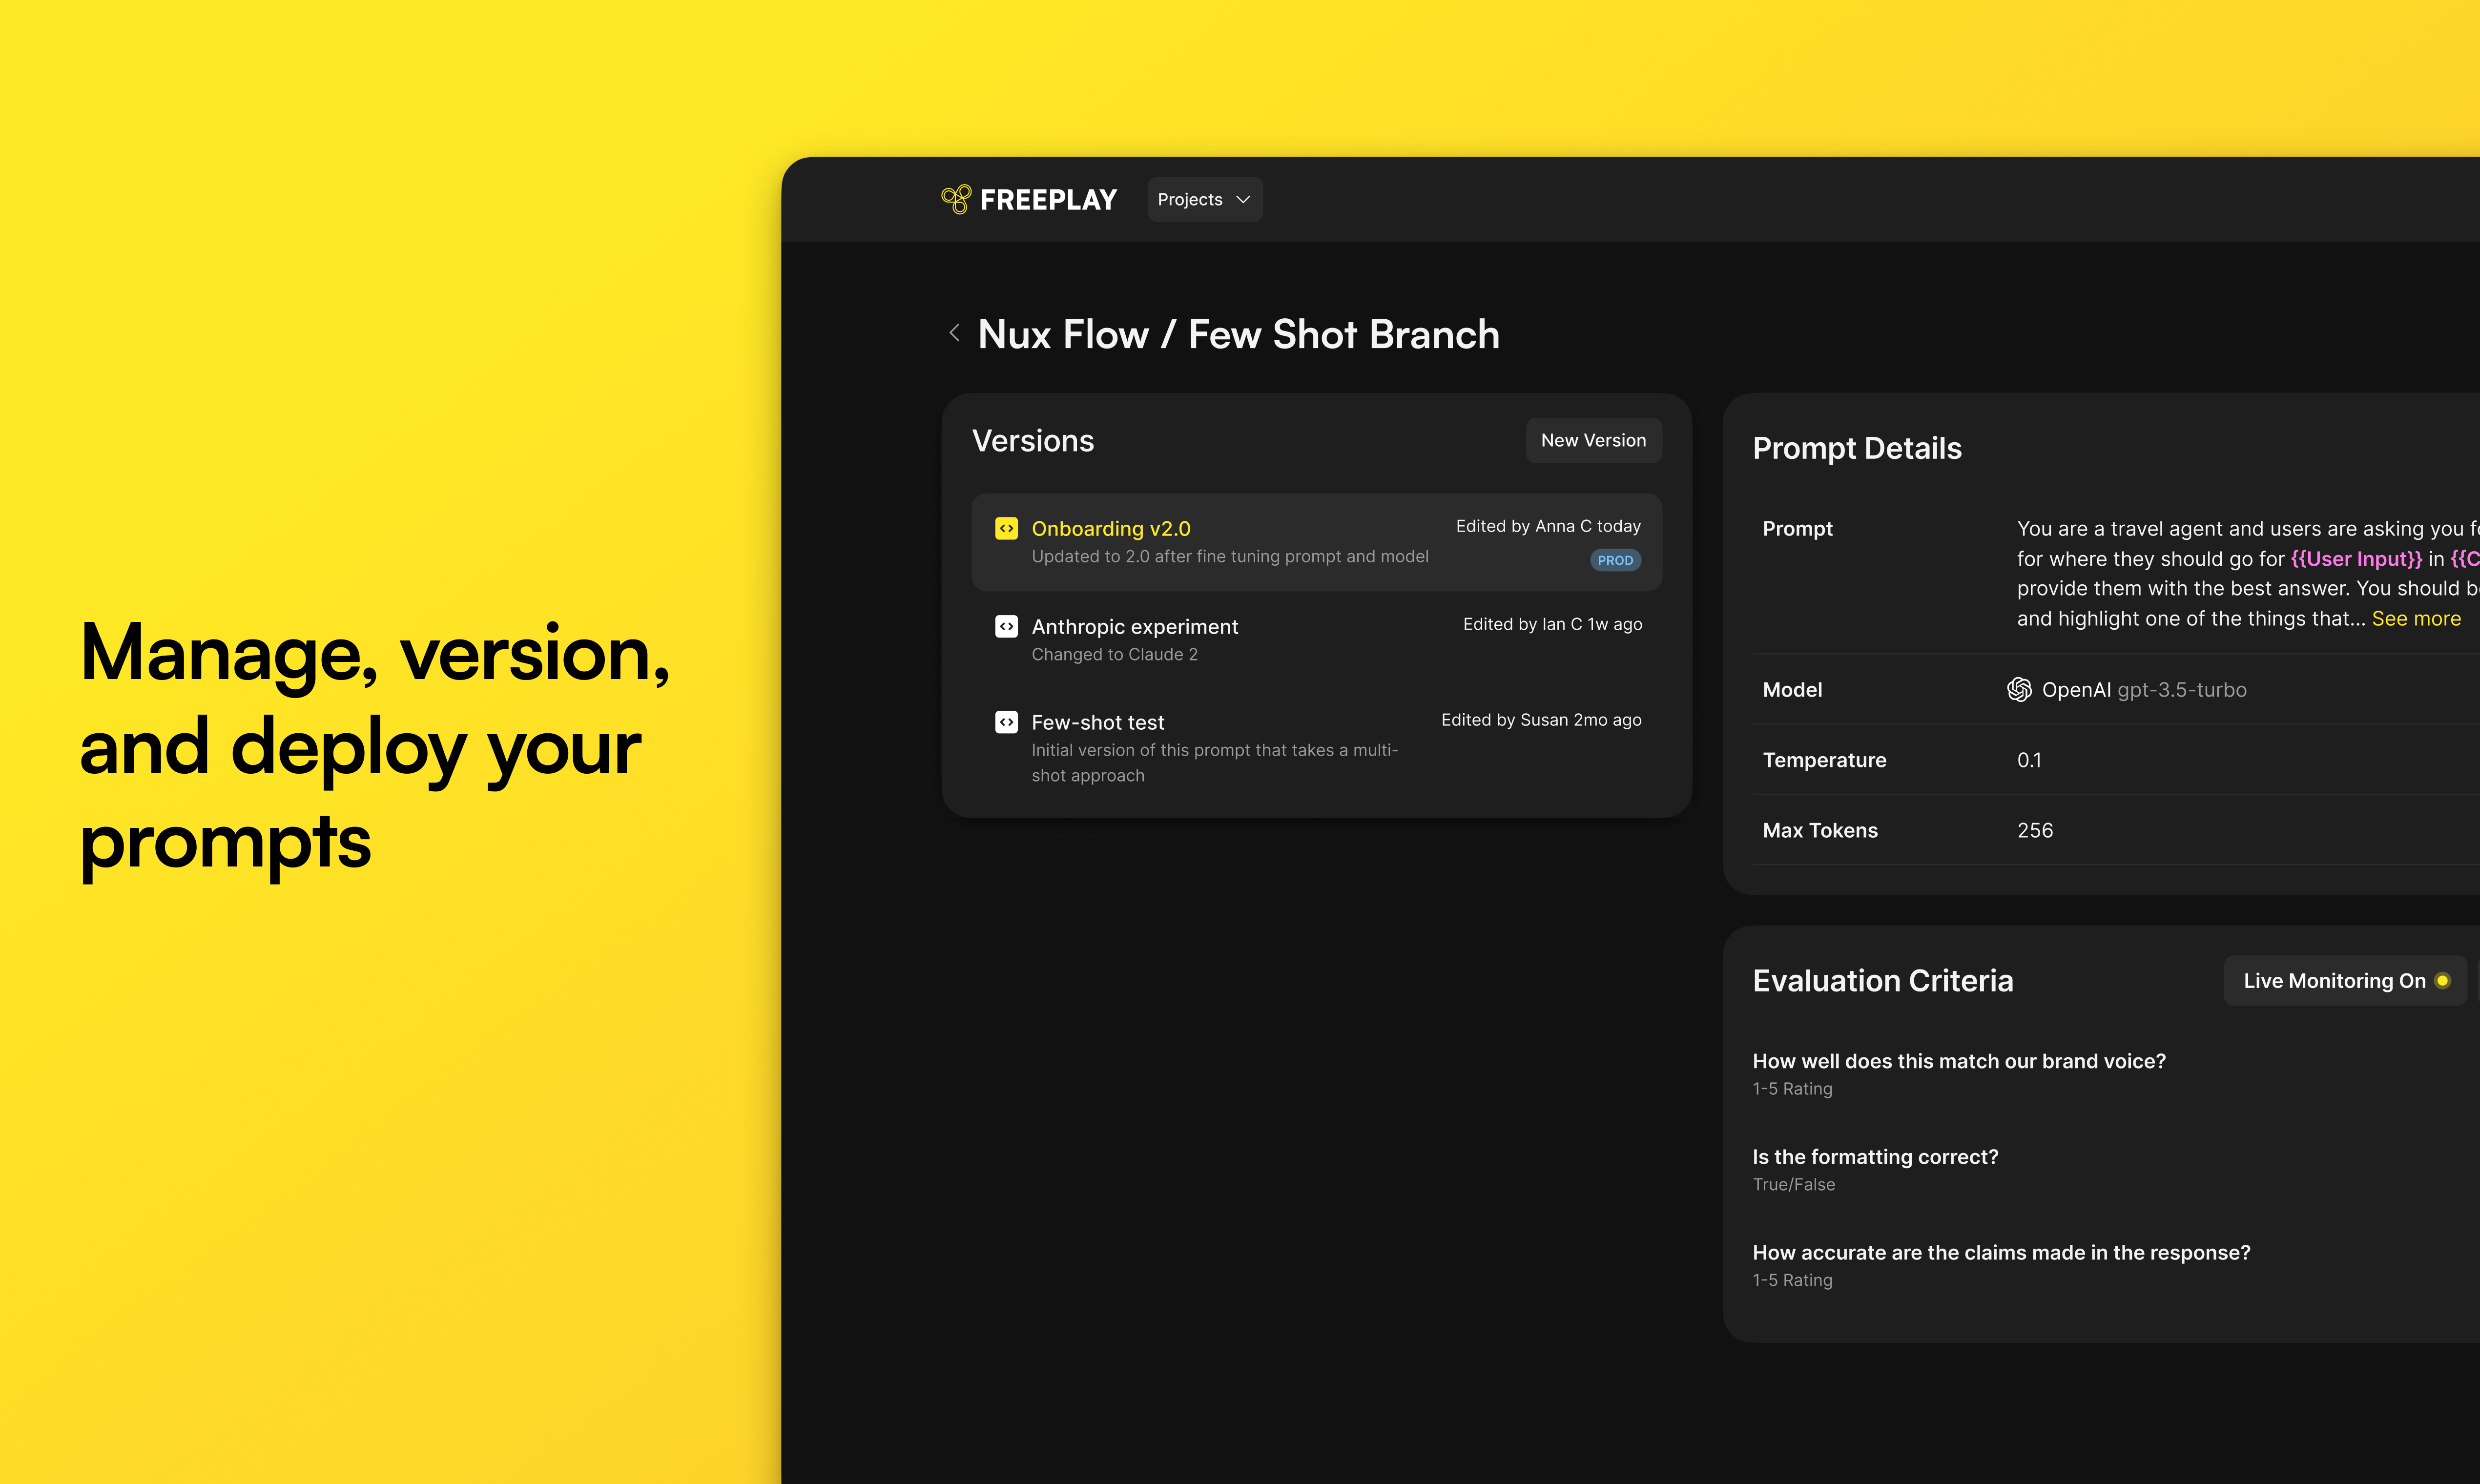Viewport: 2480px width, 1484px height.
Task: Click the chevron arrow in Projects dropdown
Action: pyautogui.click(x=1243, y=200)
